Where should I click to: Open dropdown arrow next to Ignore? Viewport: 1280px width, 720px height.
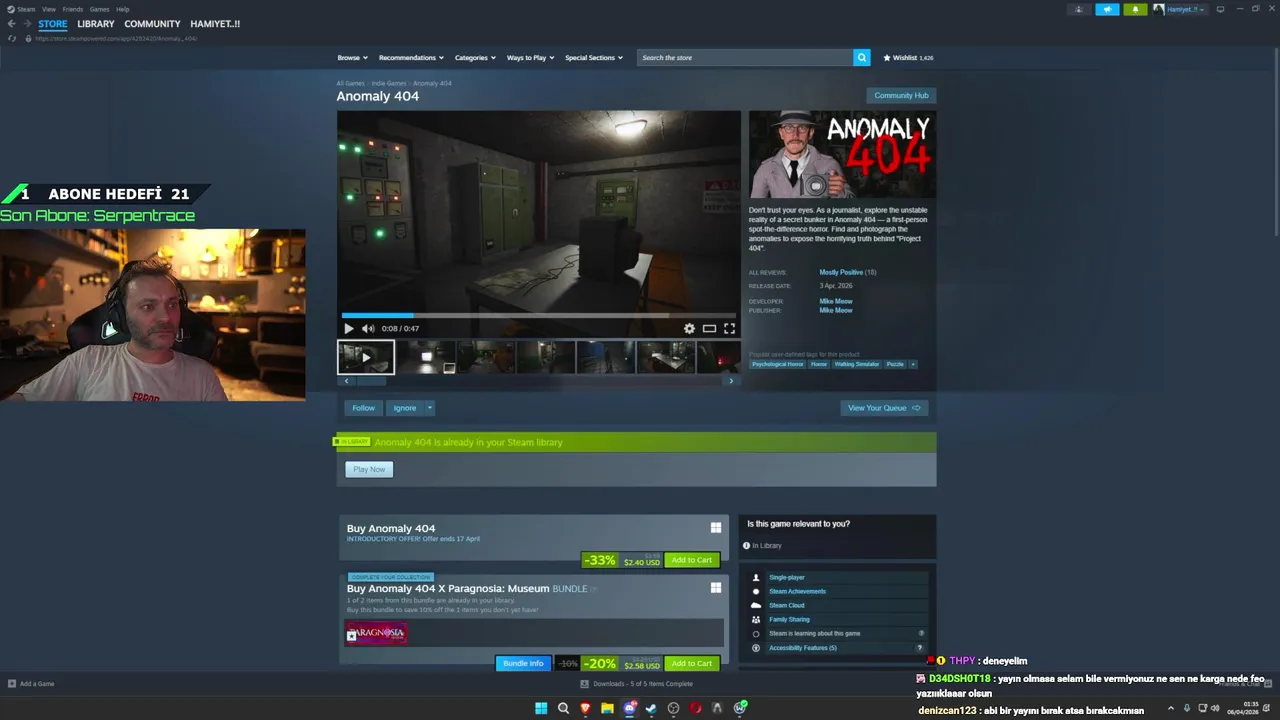430,408
